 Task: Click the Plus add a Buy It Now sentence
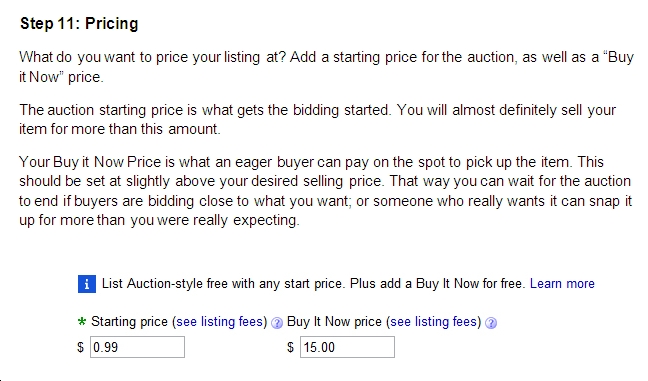click(438, 284)
